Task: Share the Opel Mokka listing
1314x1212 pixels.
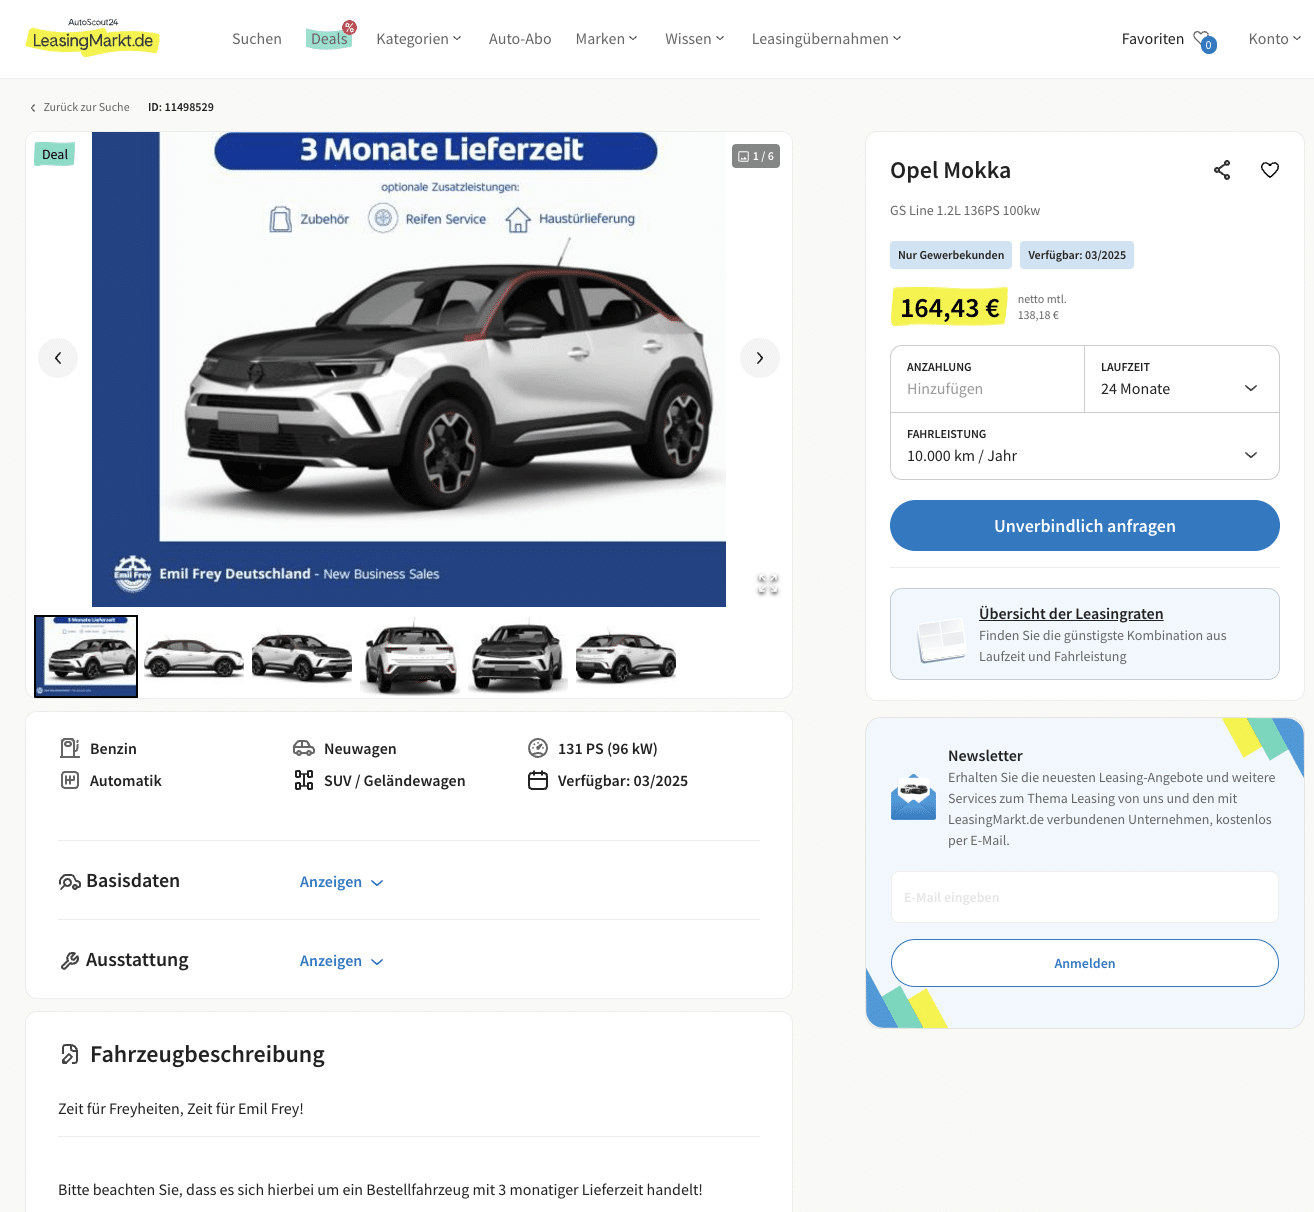Action: click(x=1222, y=170)
